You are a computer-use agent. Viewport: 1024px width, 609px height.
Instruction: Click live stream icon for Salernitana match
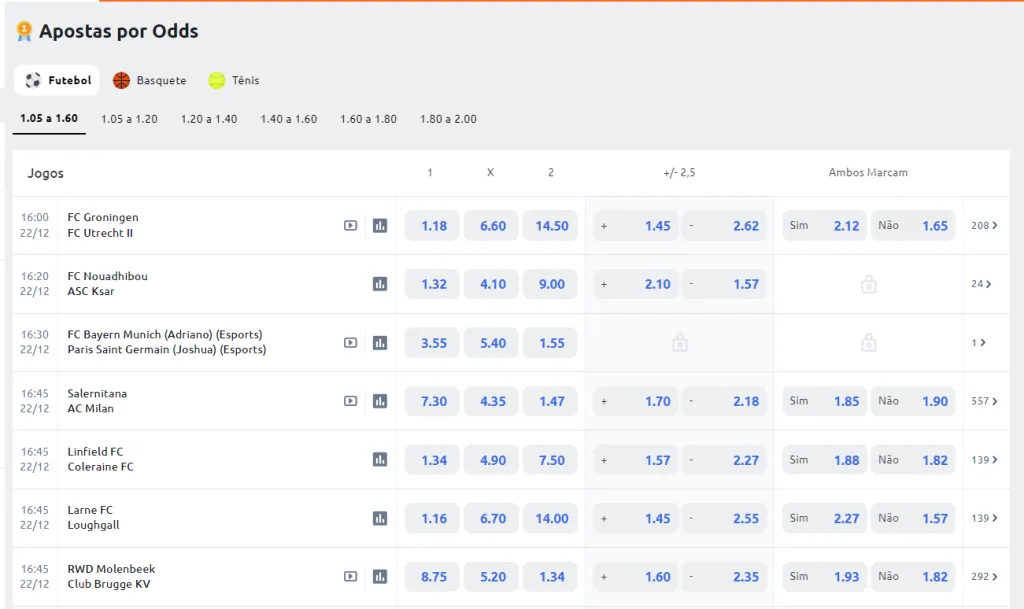coord(350,401)
